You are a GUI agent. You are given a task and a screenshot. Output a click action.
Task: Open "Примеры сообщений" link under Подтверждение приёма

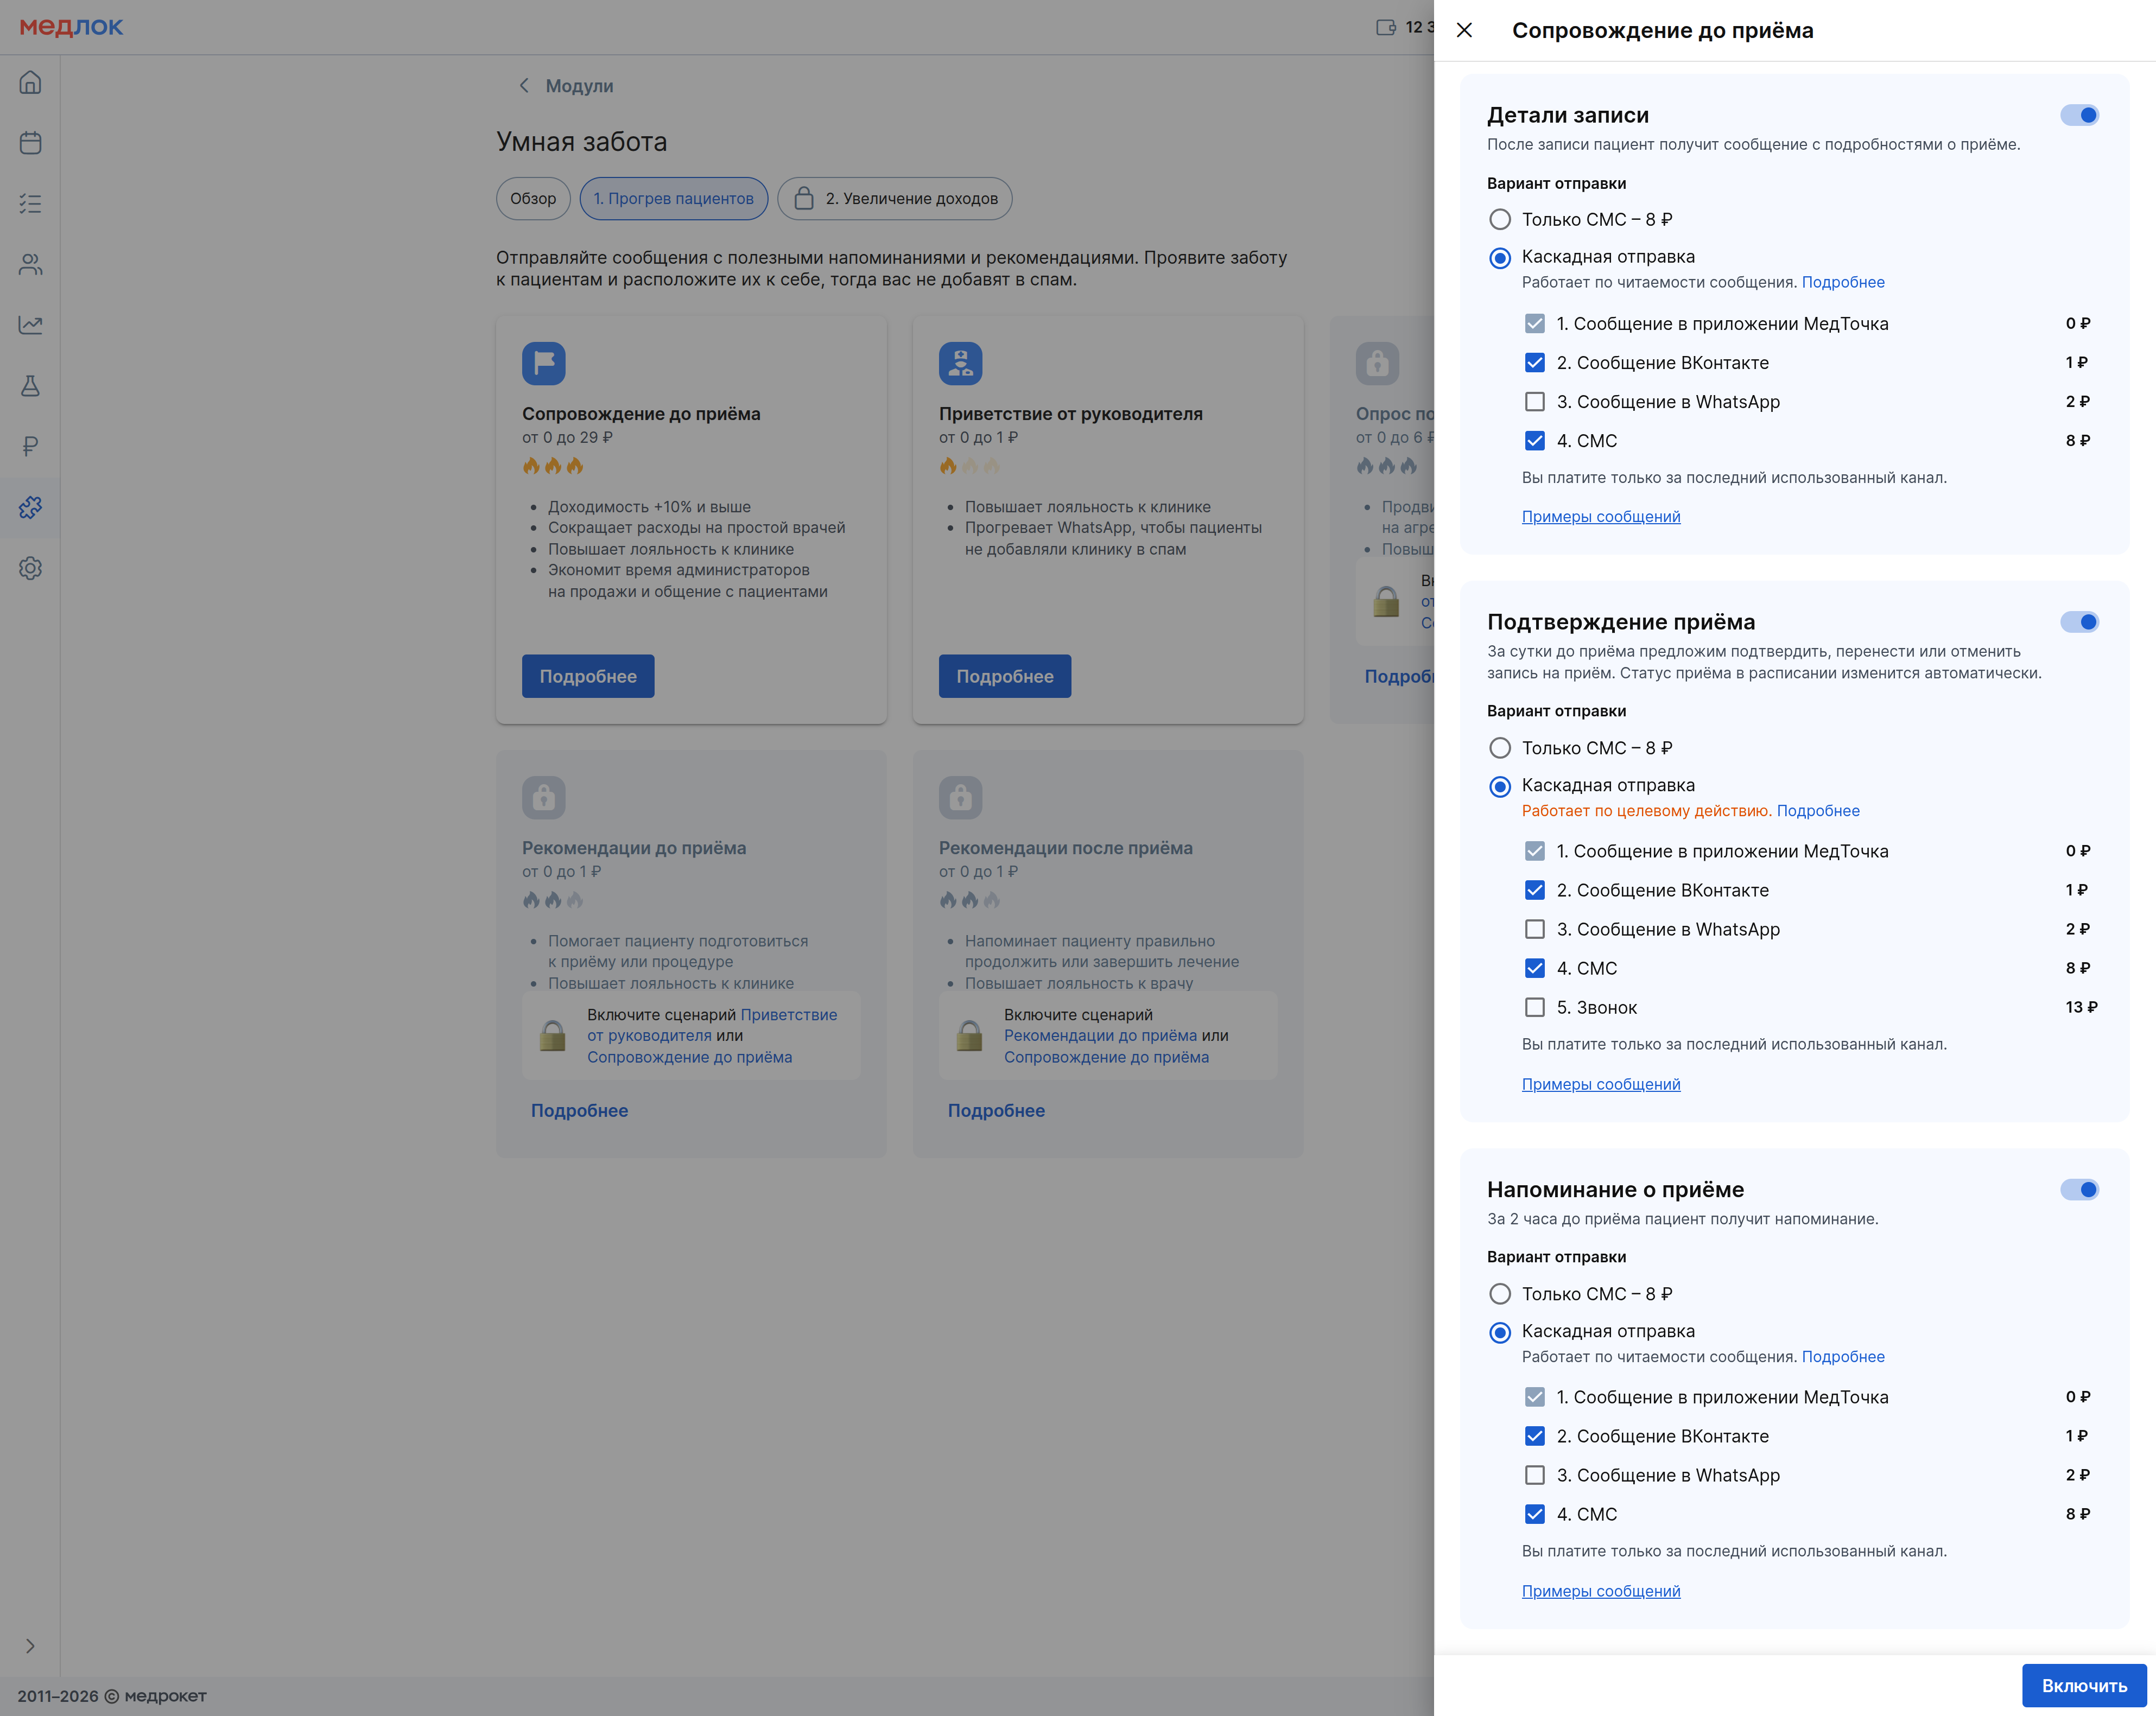pos(1600,1084)
